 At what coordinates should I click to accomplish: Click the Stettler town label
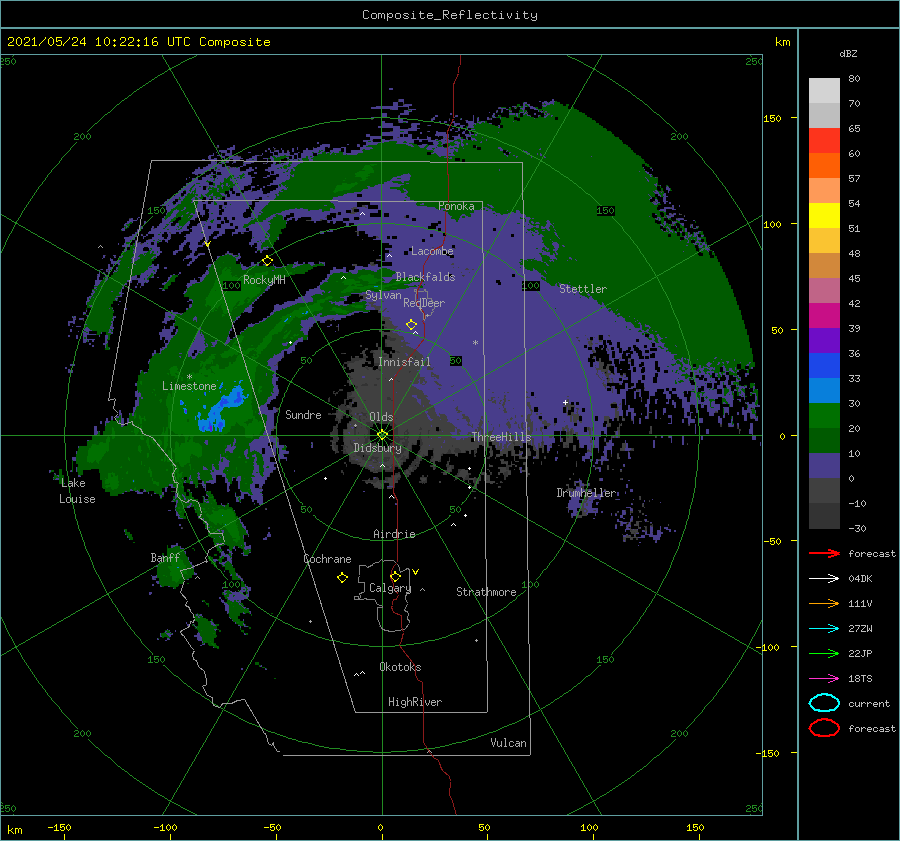coord(583,289)
